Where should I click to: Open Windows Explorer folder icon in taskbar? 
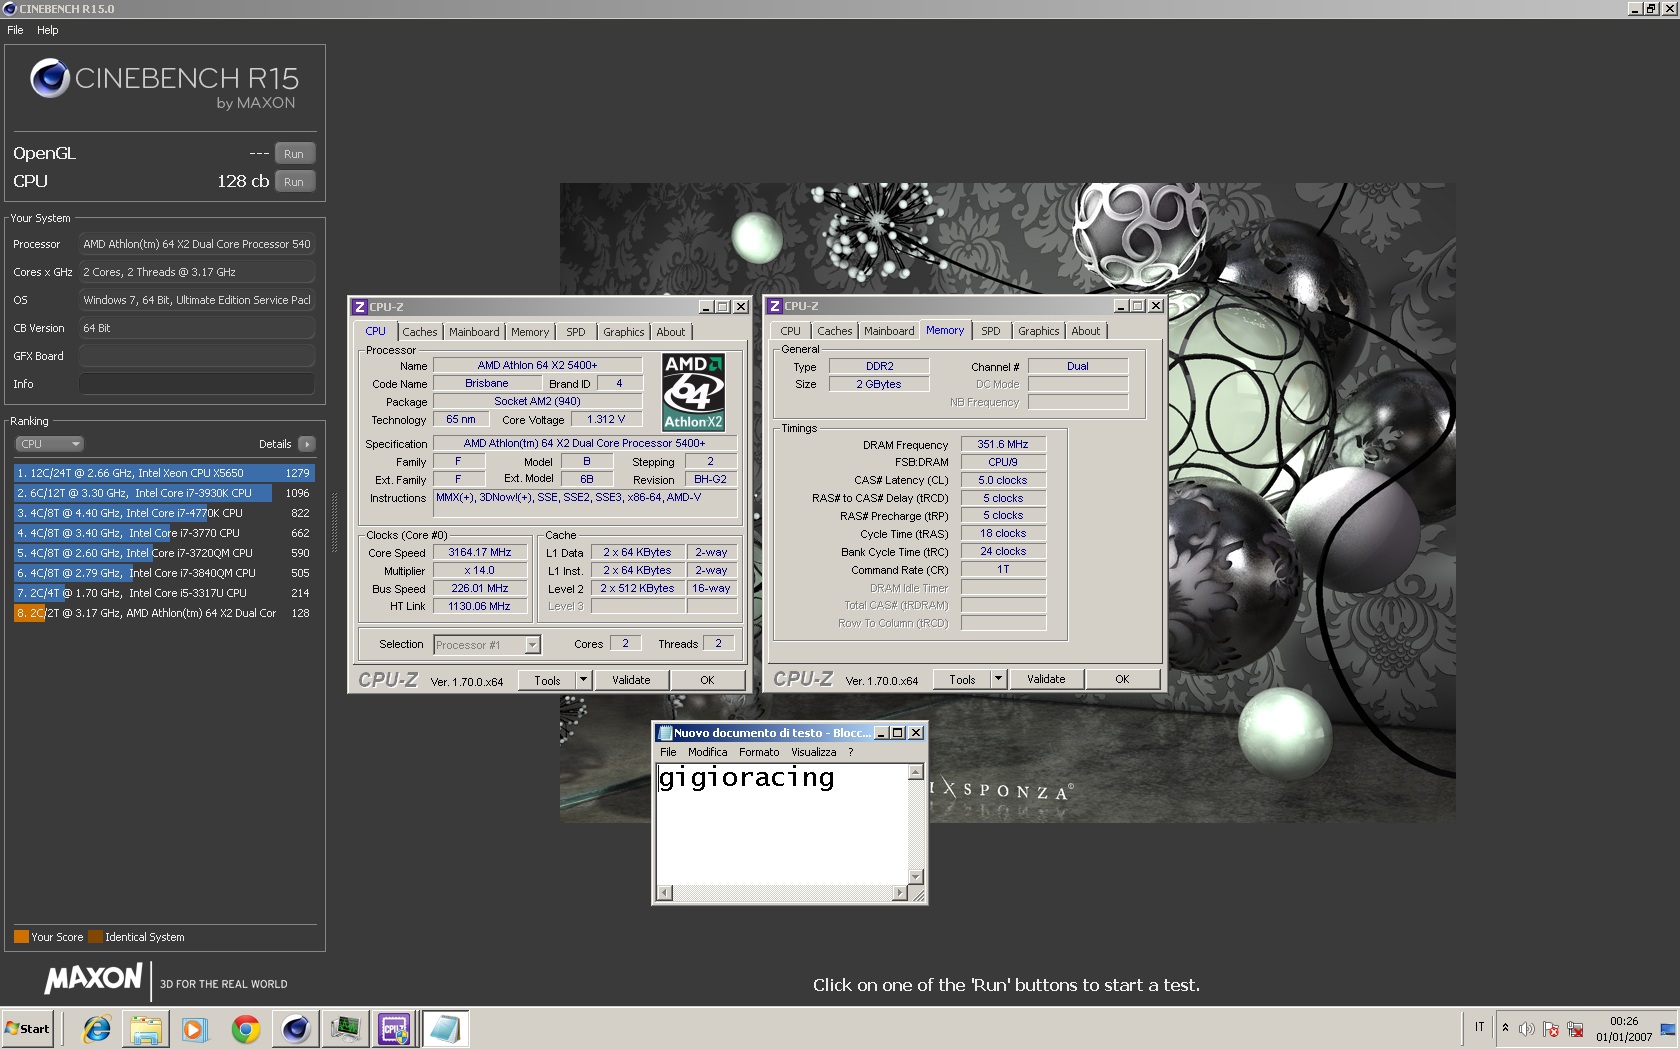tap(146, 1029)
